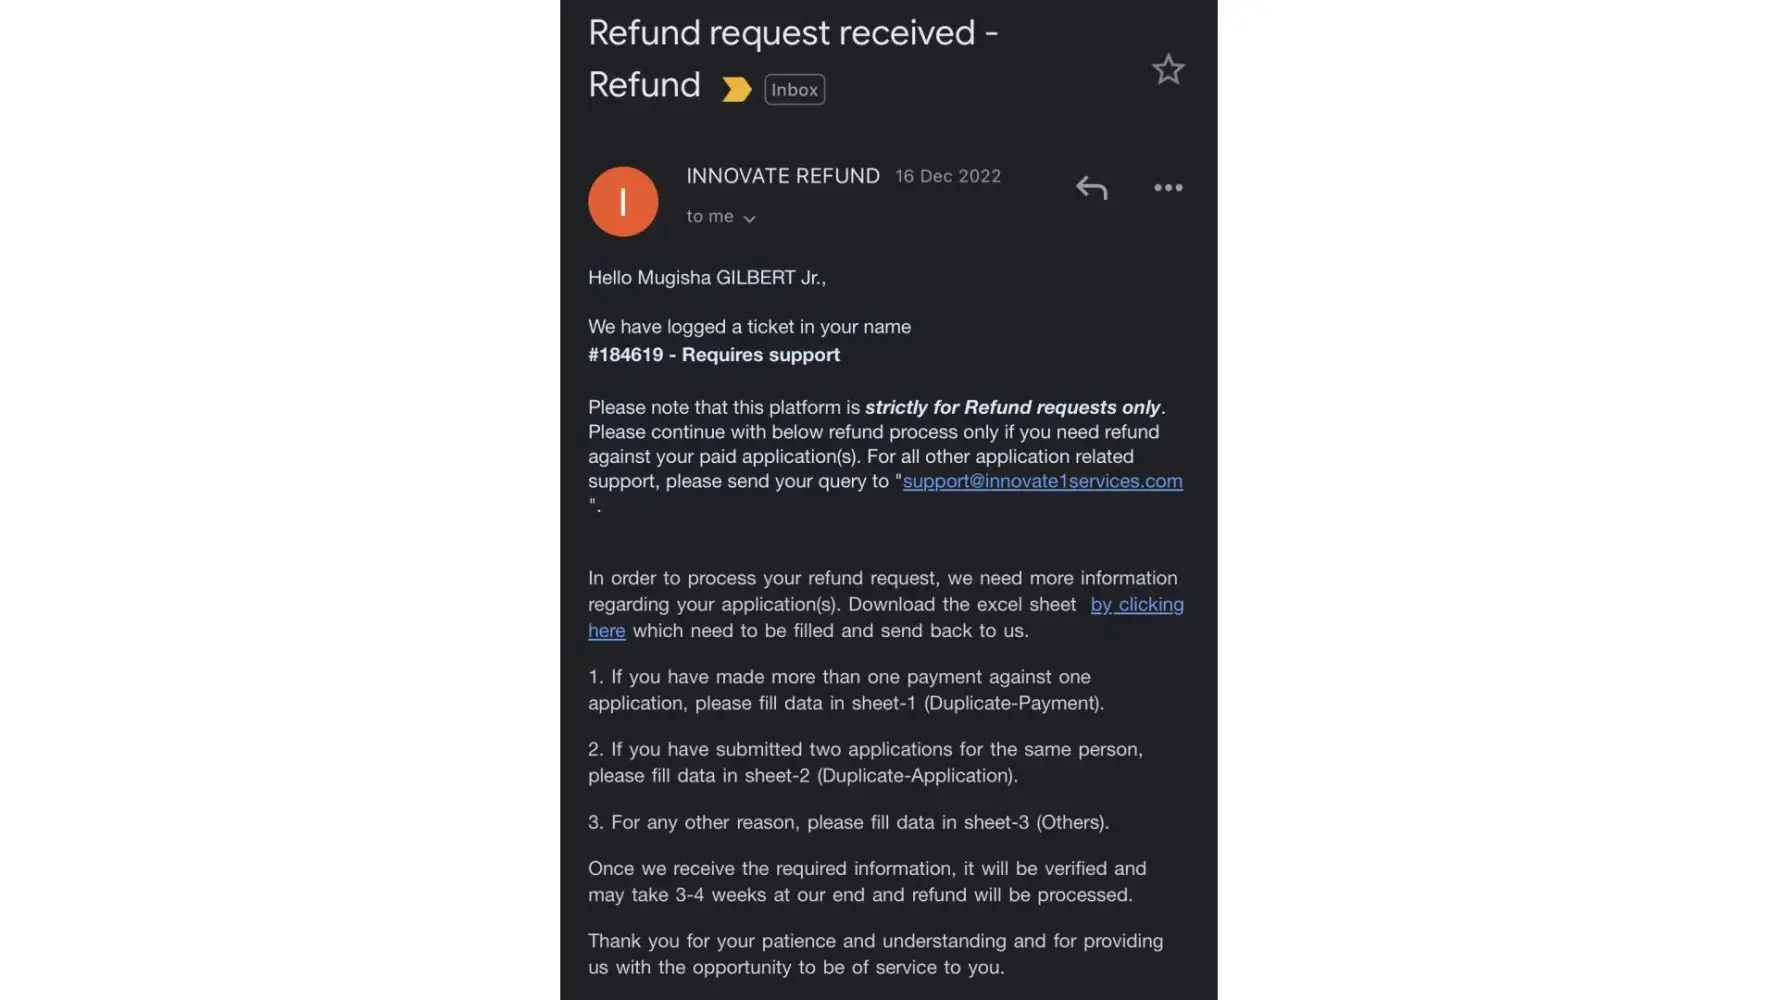1778x1000 pixels.
Task: Open the sender's orange avatar
Action: pos(623,202)
